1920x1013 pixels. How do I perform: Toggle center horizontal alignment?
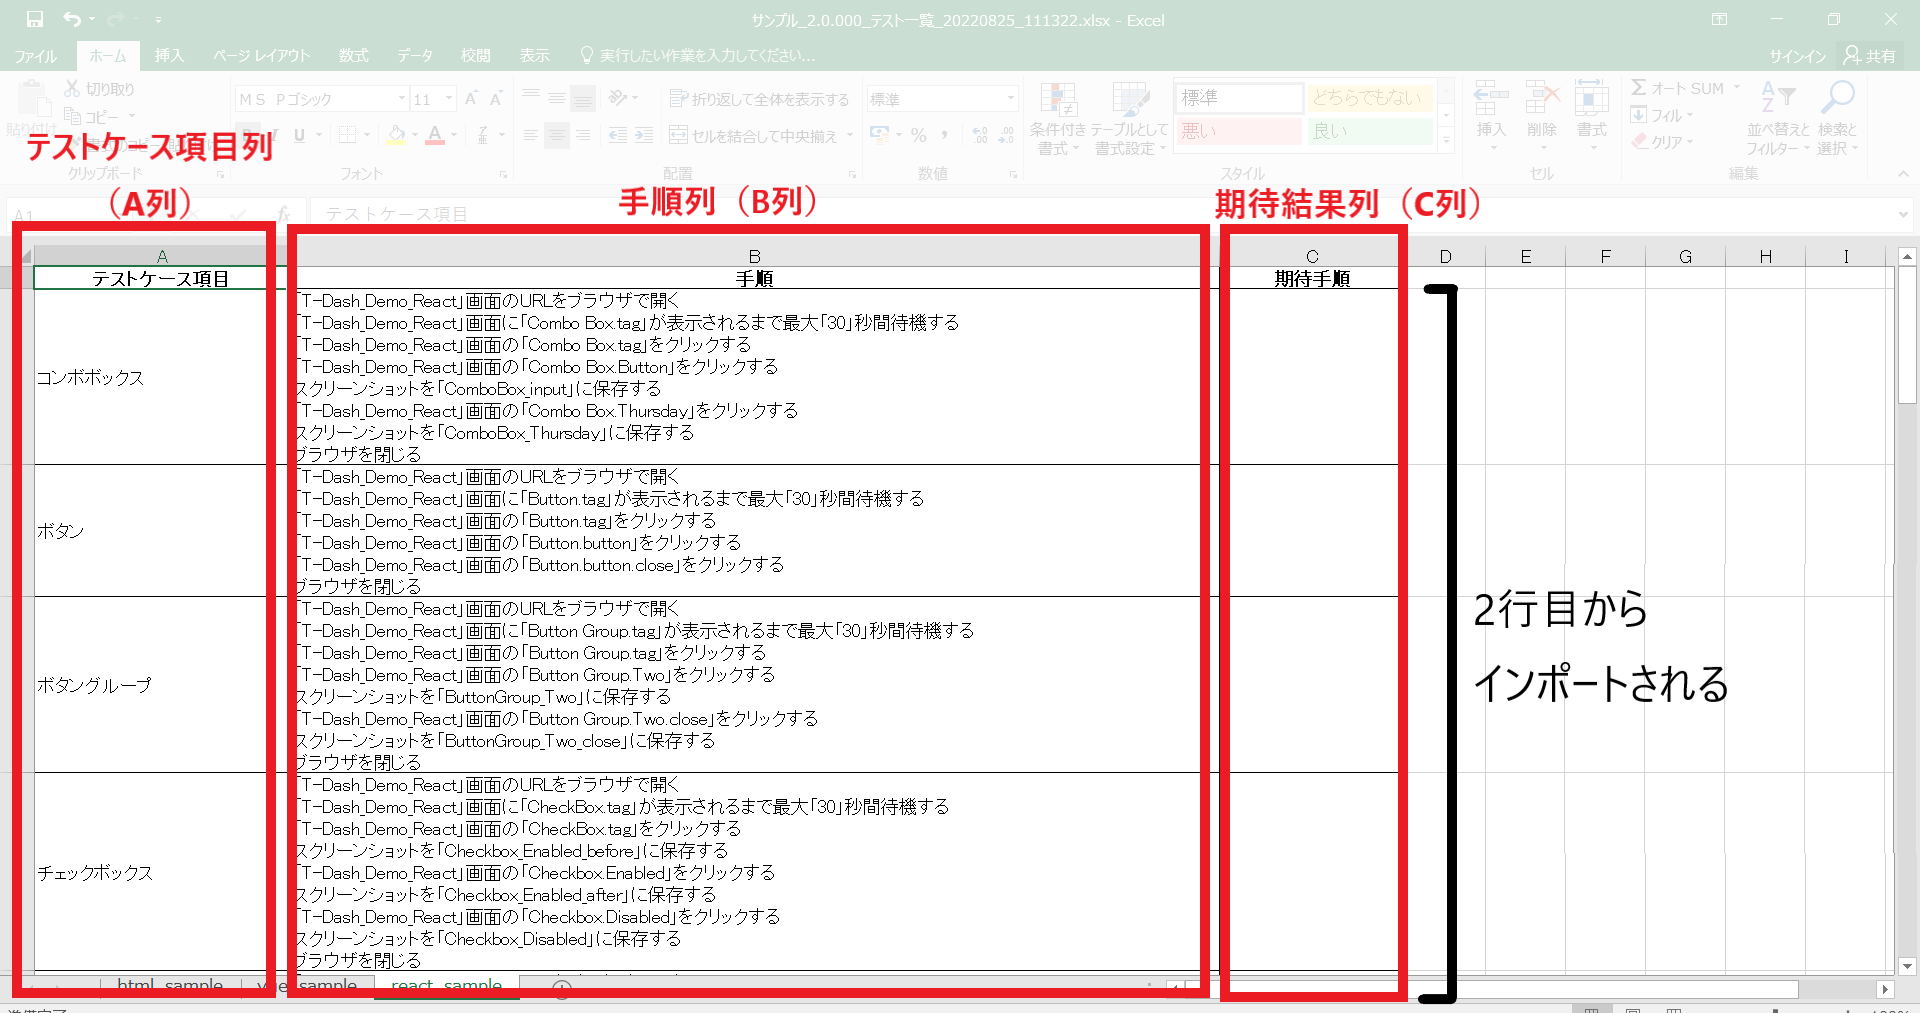pos(557,135)
